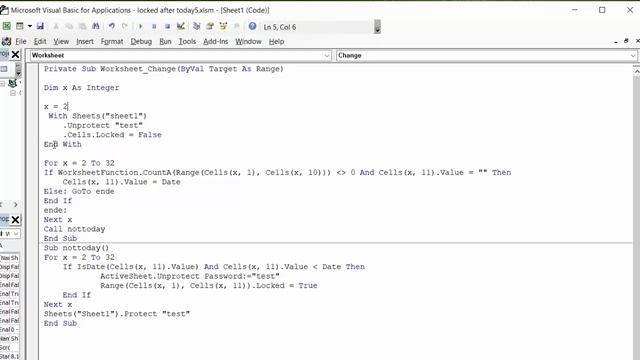Open the Debug menu
This screenshot has height=360, width=640.
point(141,42)
